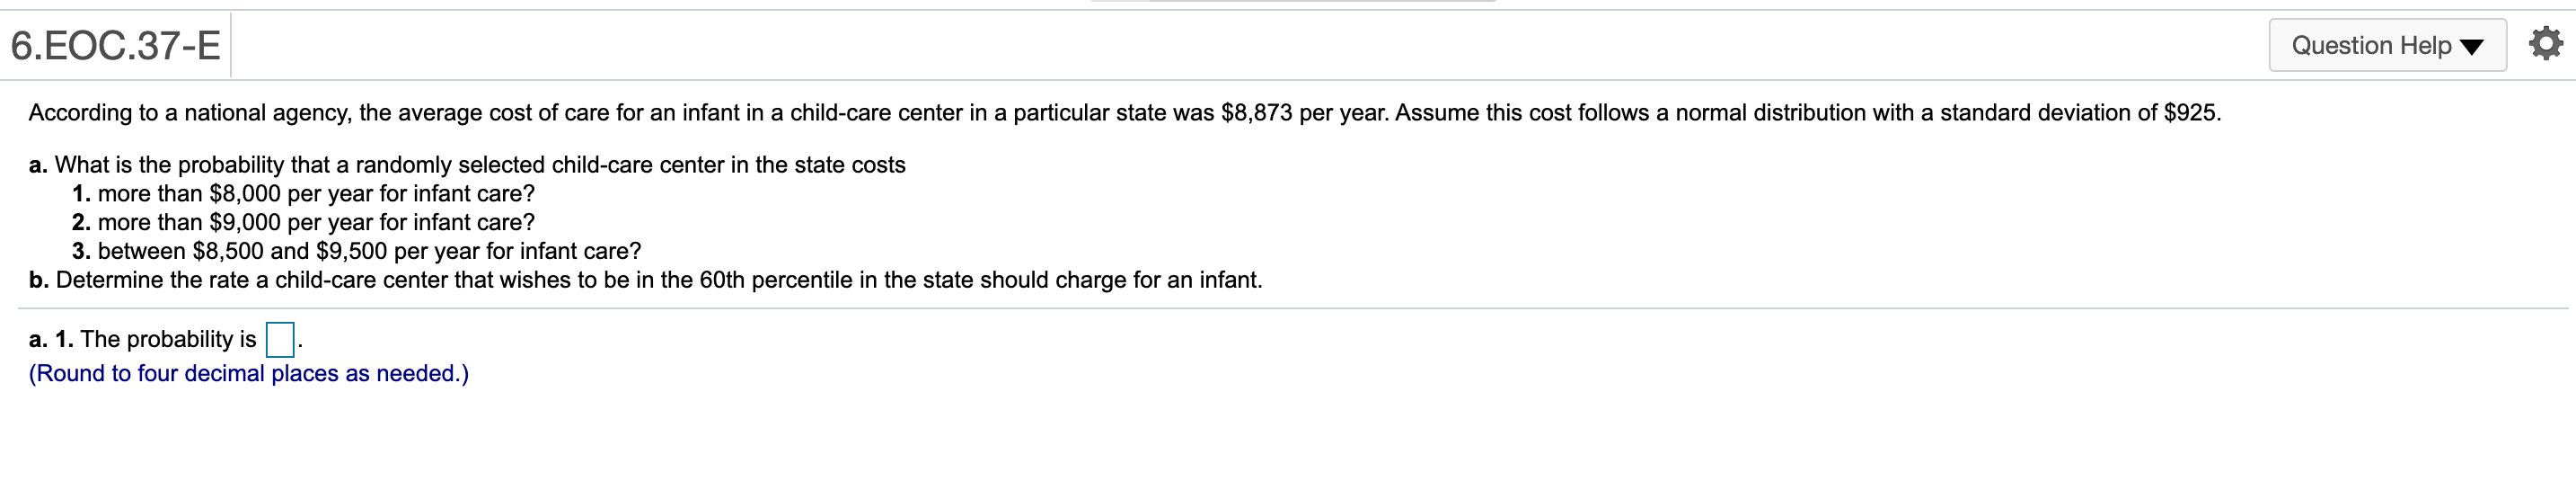Click the 'Round to four decimal places' hint
The width and height of the screenshot is (2576, 481).
tap(248, 373)
